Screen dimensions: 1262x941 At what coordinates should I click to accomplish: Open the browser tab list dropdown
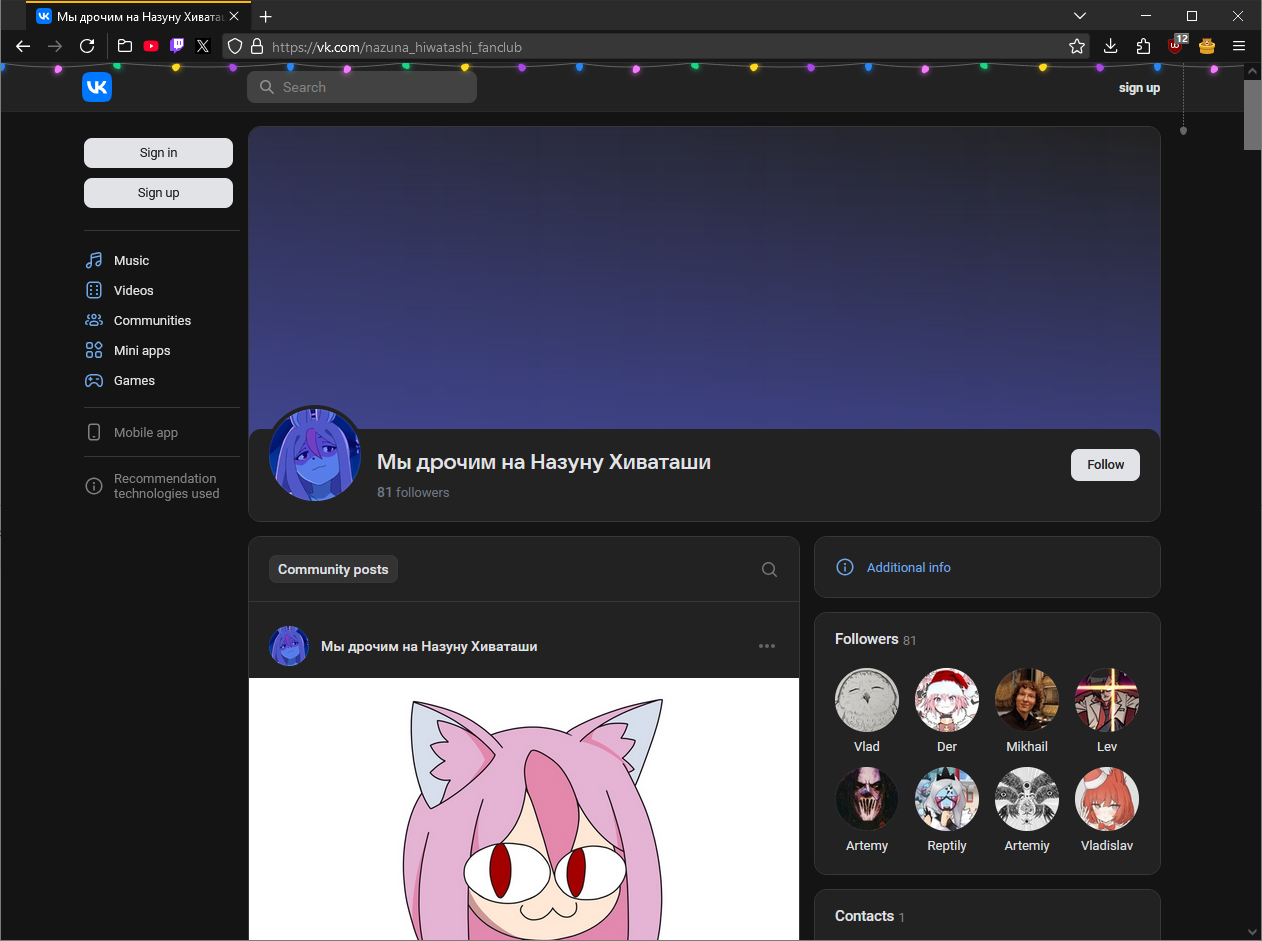coord(1080,16)
